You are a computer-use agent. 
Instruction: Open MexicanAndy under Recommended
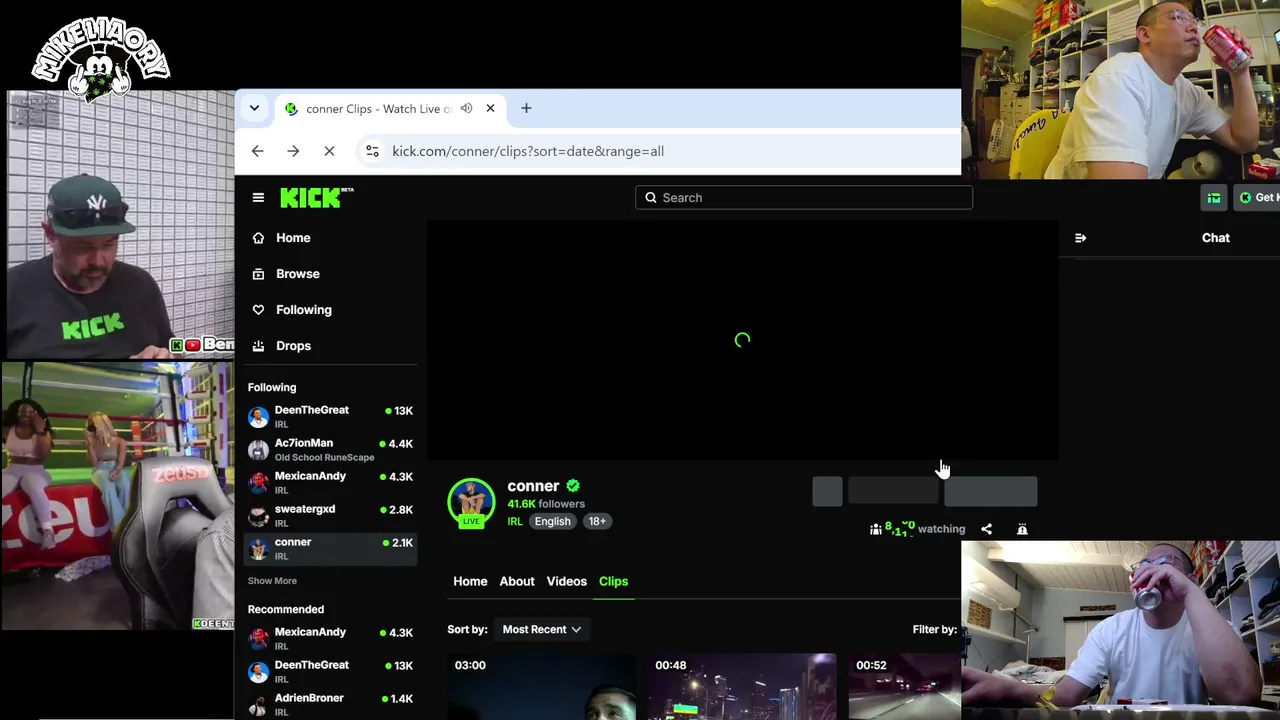[330, 638]
